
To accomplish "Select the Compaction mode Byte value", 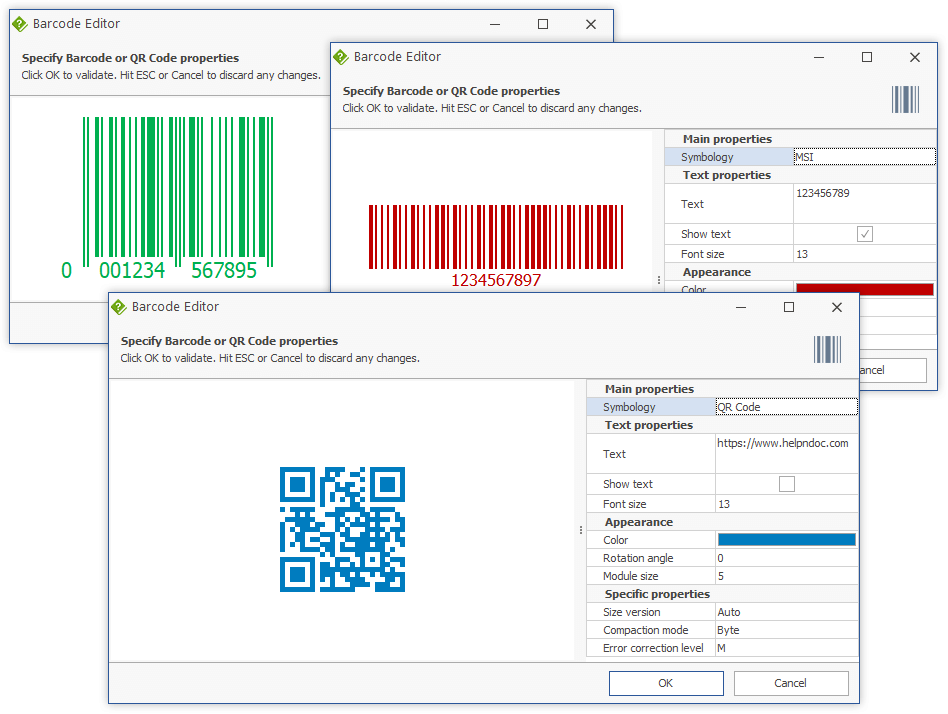I will (x=786, y=630).
